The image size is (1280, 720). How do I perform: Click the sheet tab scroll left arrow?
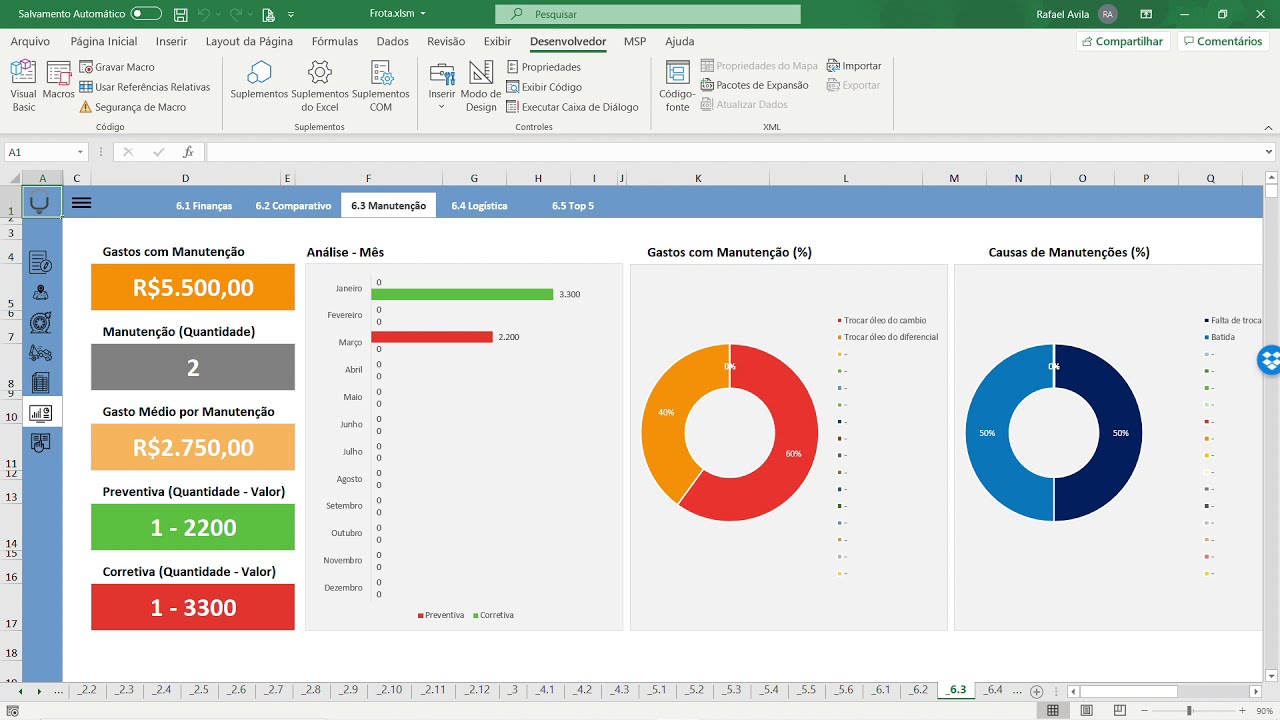21,691
